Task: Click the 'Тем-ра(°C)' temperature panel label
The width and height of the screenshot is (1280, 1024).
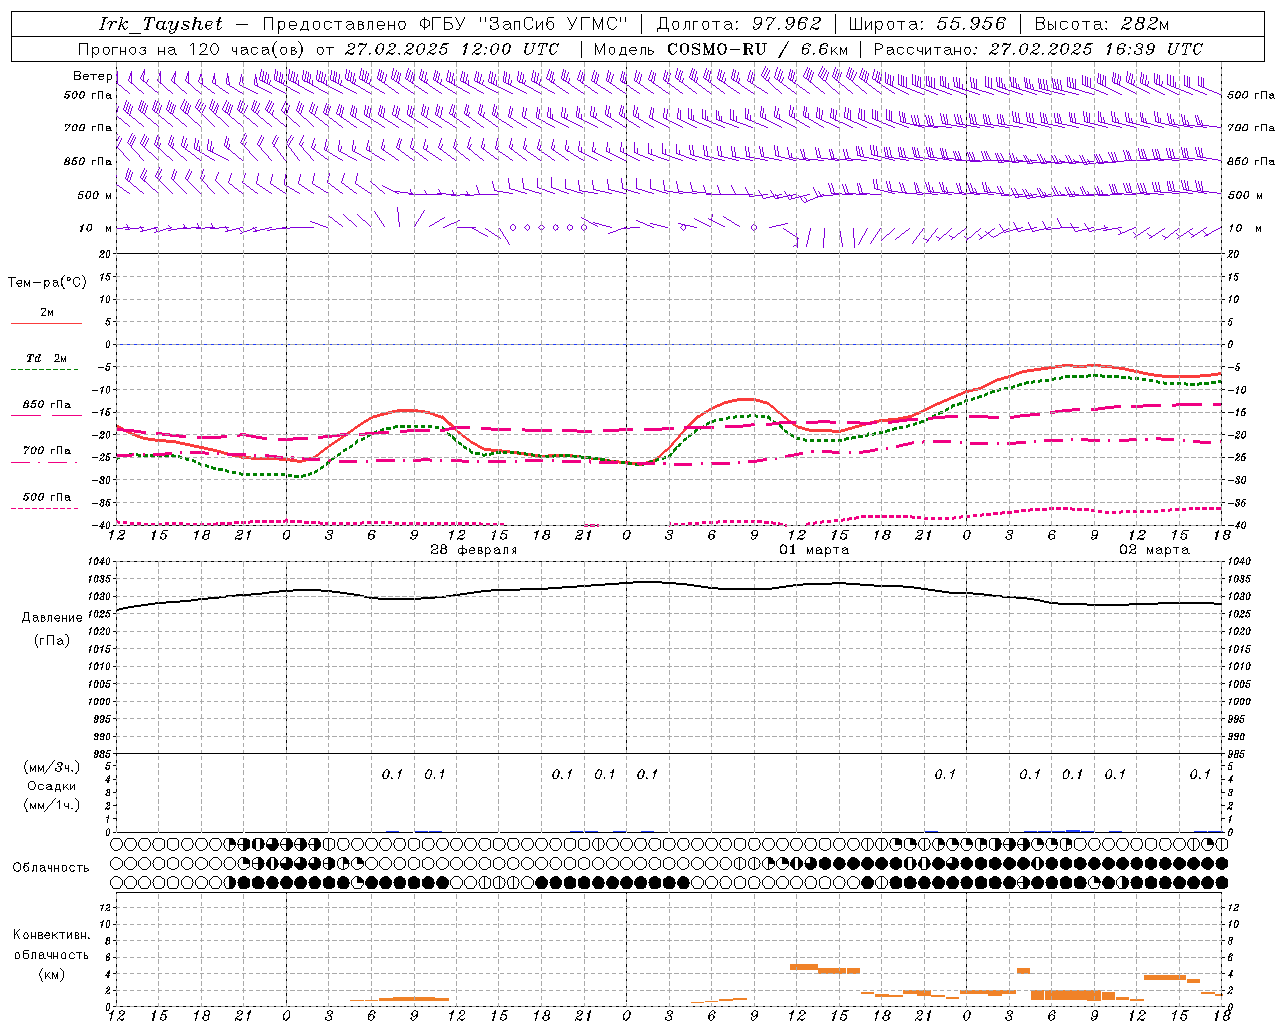Action: point(47,283)
